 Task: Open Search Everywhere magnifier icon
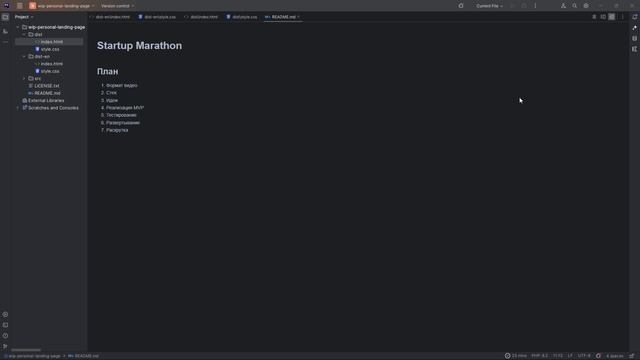tap(574, 6)
